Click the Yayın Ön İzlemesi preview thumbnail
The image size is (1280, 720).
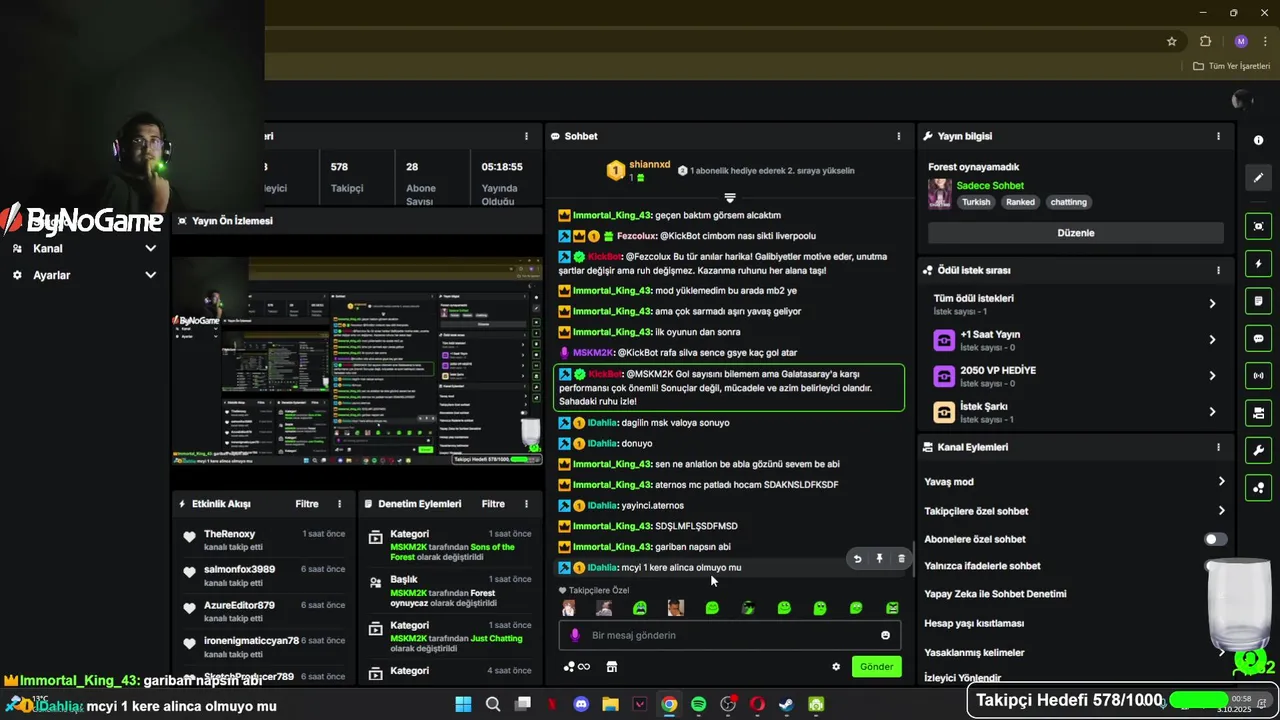click(356, 361)
